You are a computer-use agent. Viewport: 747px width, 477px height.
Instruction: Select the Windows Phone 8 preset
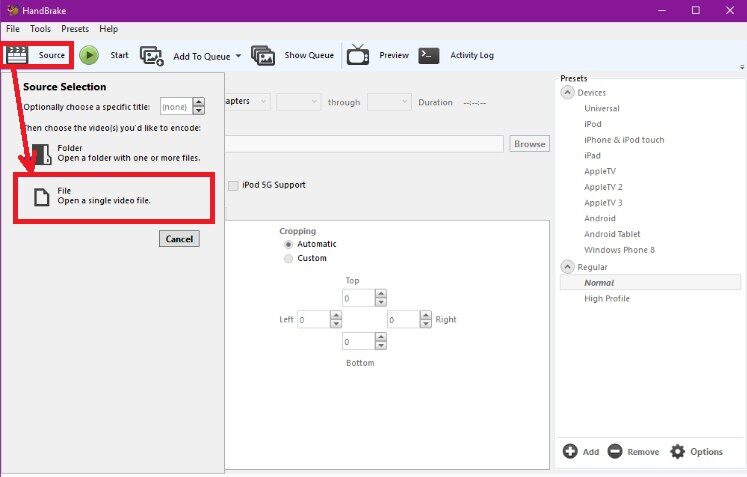tap(619, 250)
